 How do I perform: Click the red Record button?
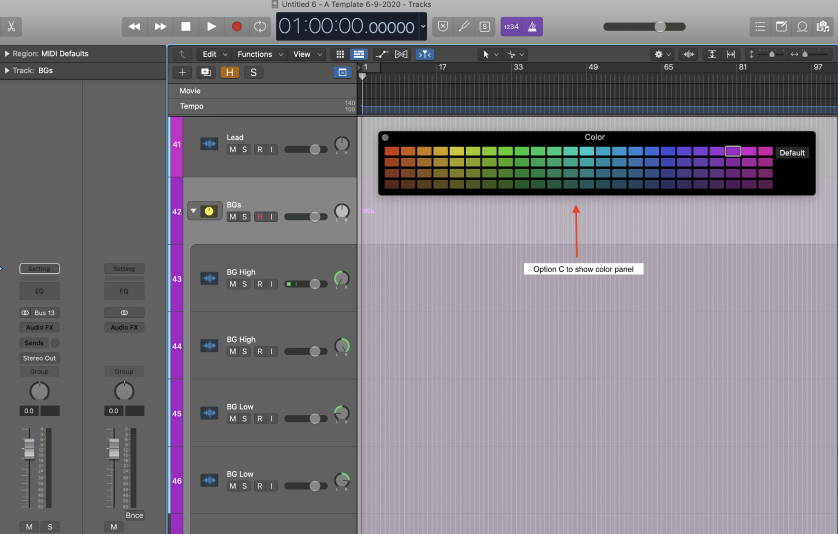[236, 26]
